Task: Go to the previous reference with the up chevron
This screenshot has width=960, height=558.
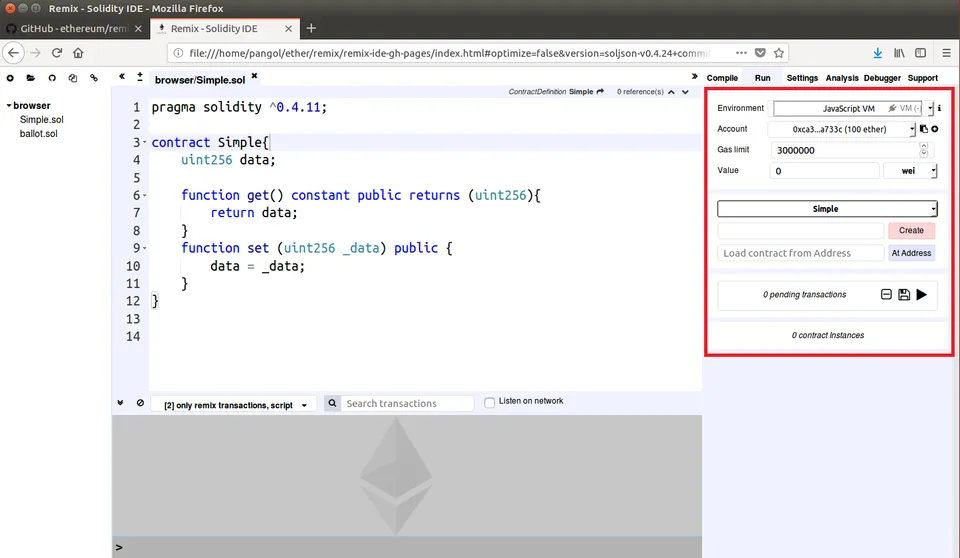Action: click(672, 92)
